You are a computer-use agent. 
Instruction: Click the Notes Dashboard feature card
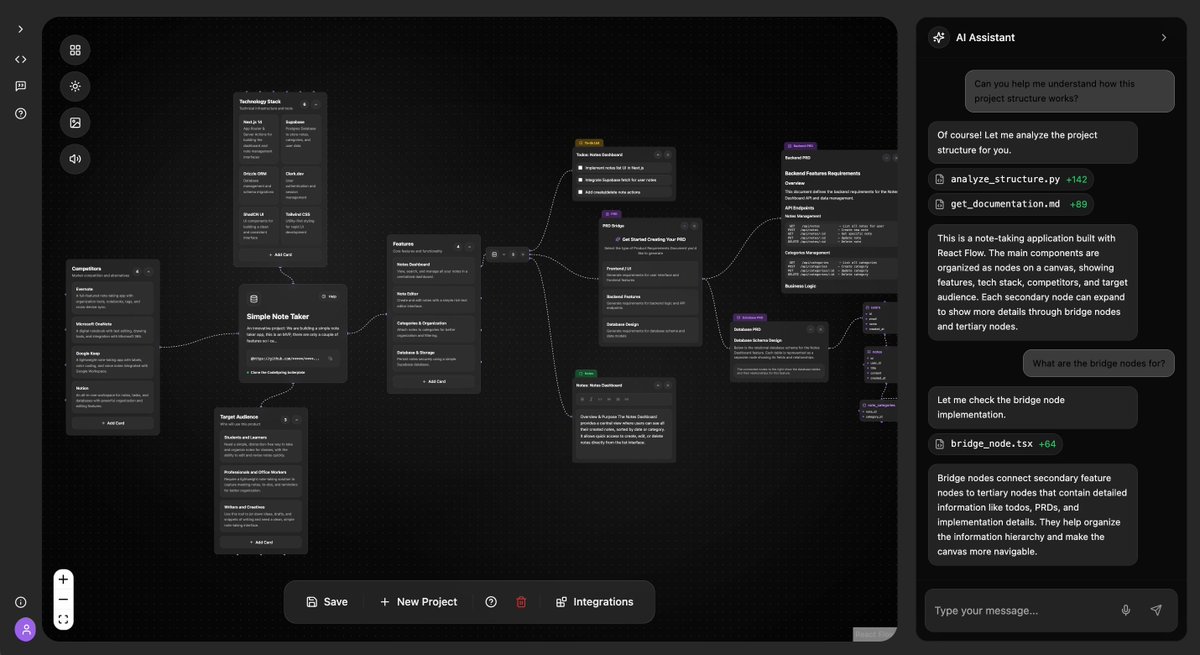[x=433, y=271]
